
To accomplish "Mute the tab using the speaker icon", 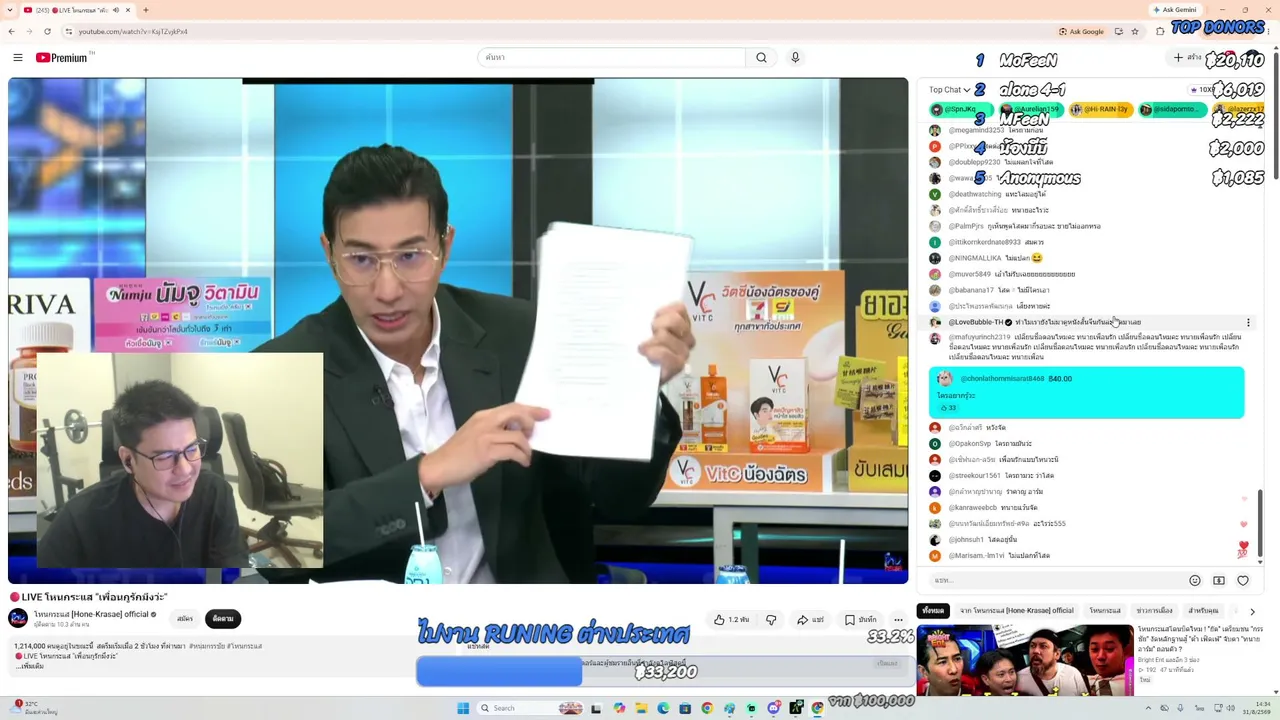I will click(x=116, y=10).
